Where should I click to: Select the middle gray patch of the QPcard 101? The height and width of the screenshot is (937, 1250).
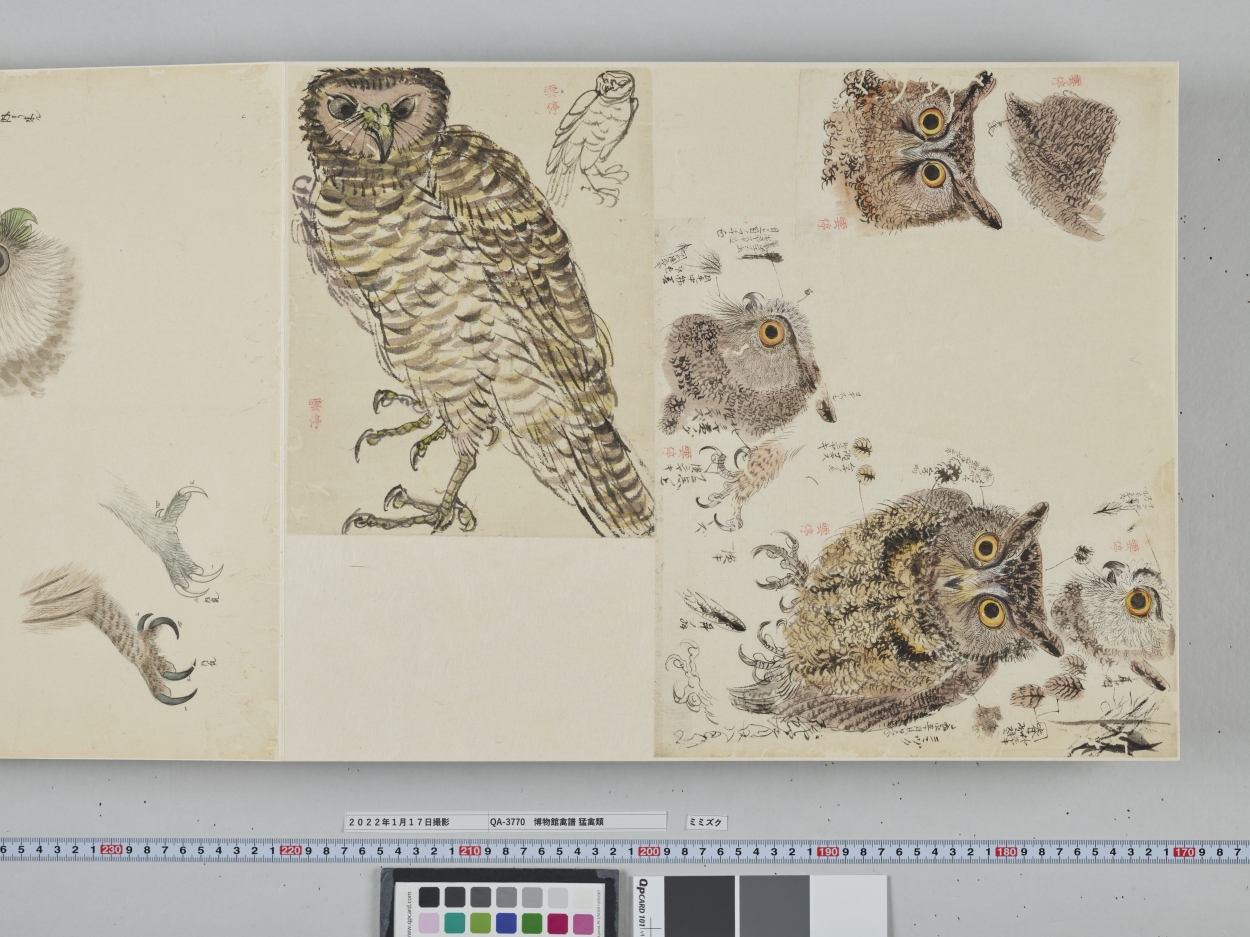[773, 906]
